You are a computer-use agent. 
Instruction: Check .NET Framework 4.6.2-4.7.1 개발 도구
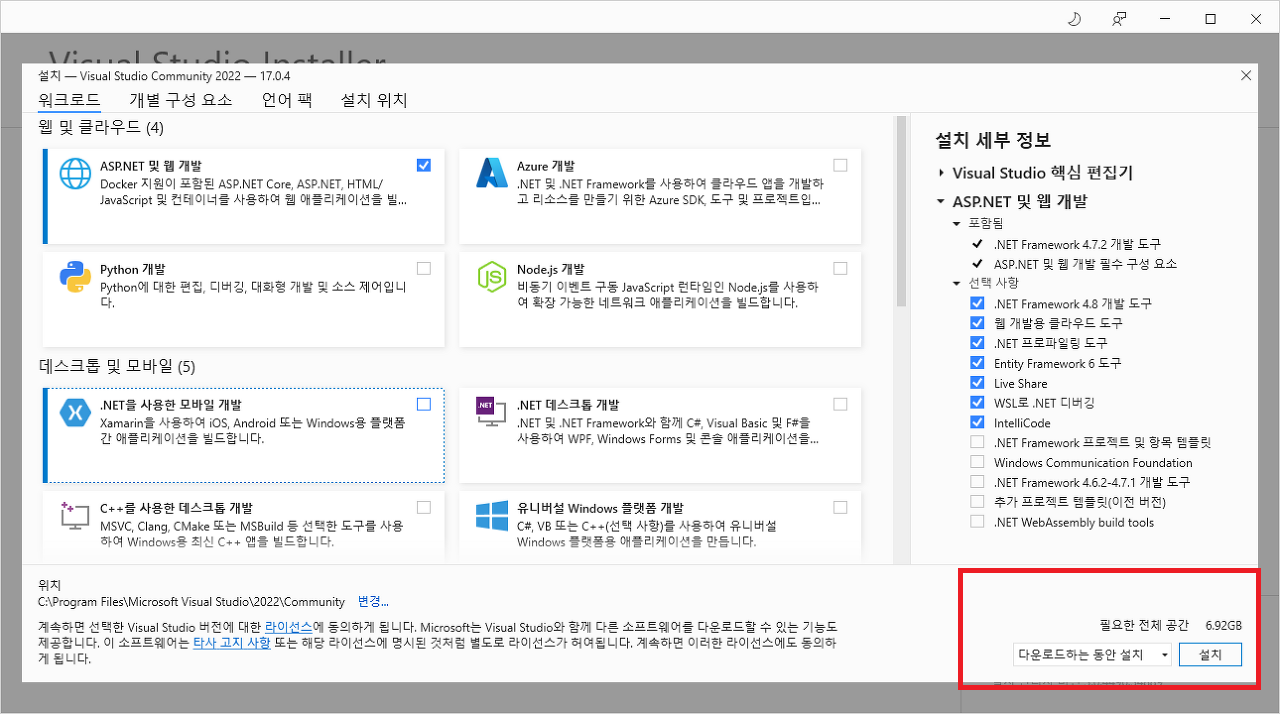point(977,482)
